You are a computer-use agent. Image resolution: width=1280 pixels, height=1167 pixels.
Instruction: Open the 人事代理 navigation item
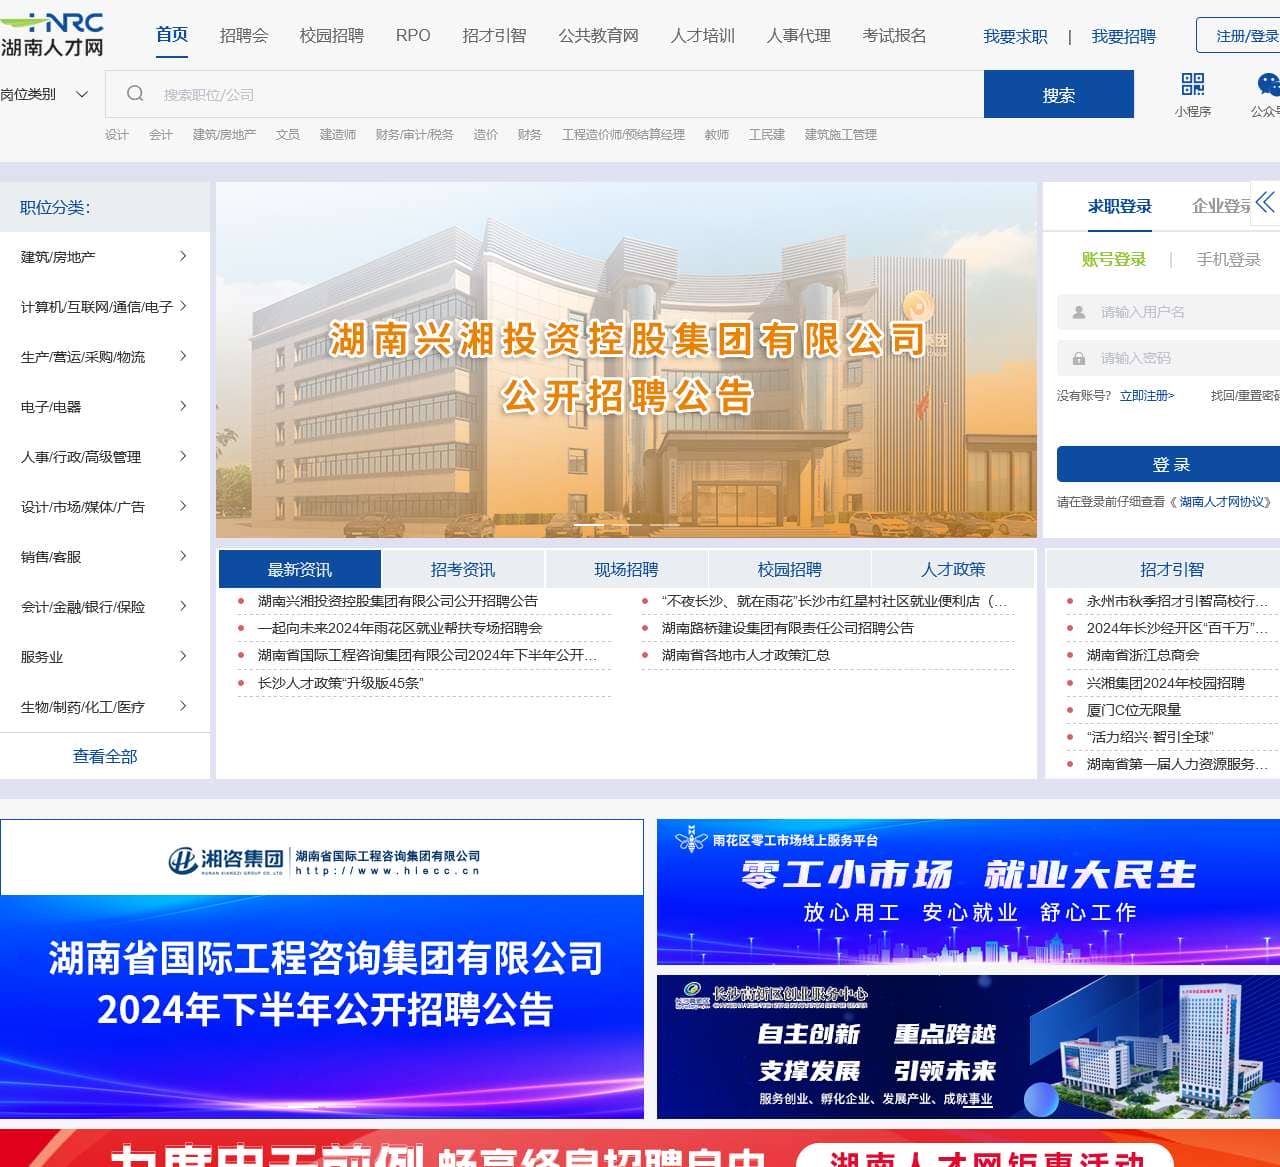pos(798,35)
